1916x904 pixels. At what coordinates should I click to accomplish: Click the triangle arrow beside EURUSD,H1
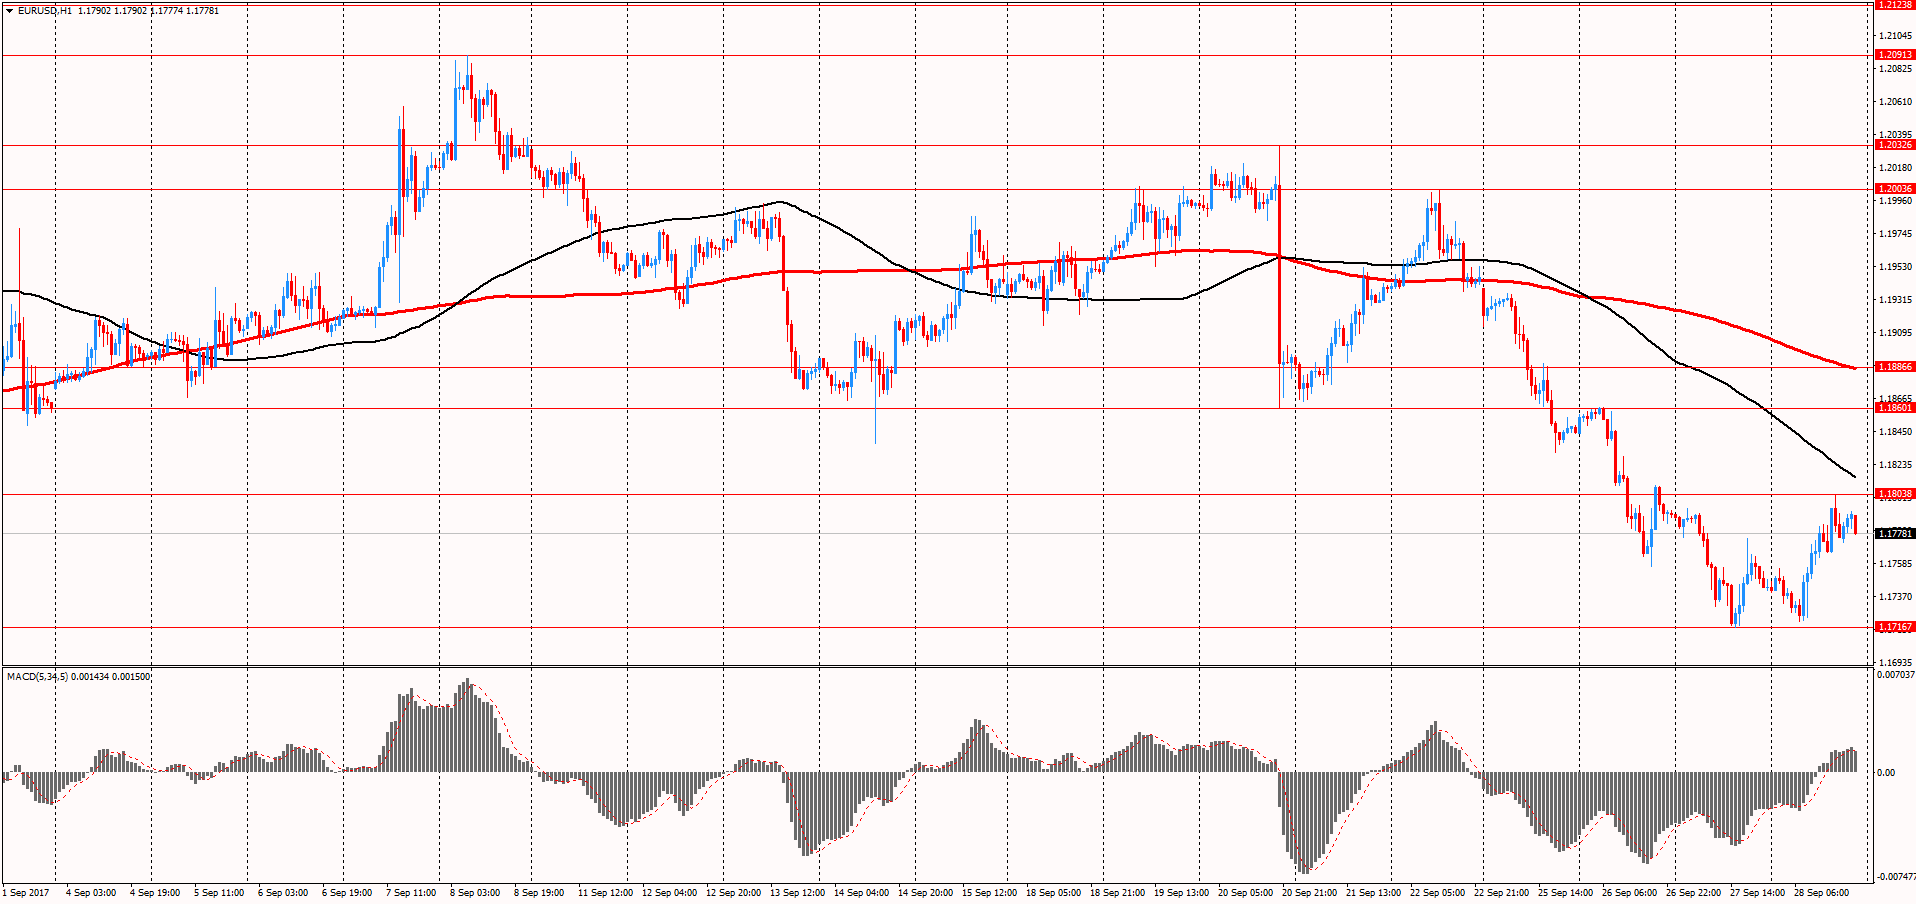tap(9, 11)
